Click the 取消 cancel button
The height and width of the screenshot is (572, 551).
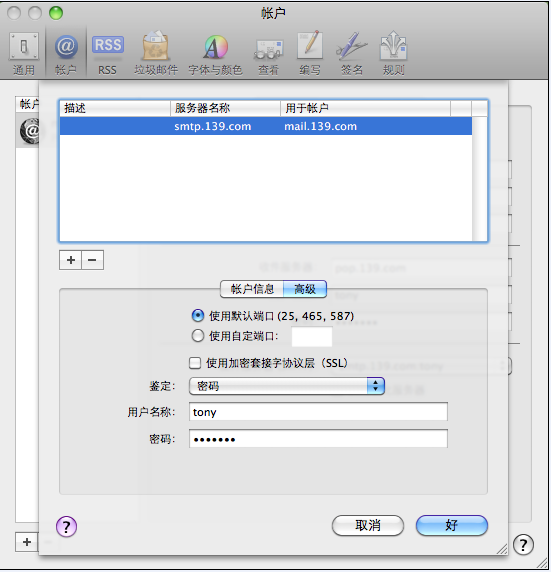point(368,525)
